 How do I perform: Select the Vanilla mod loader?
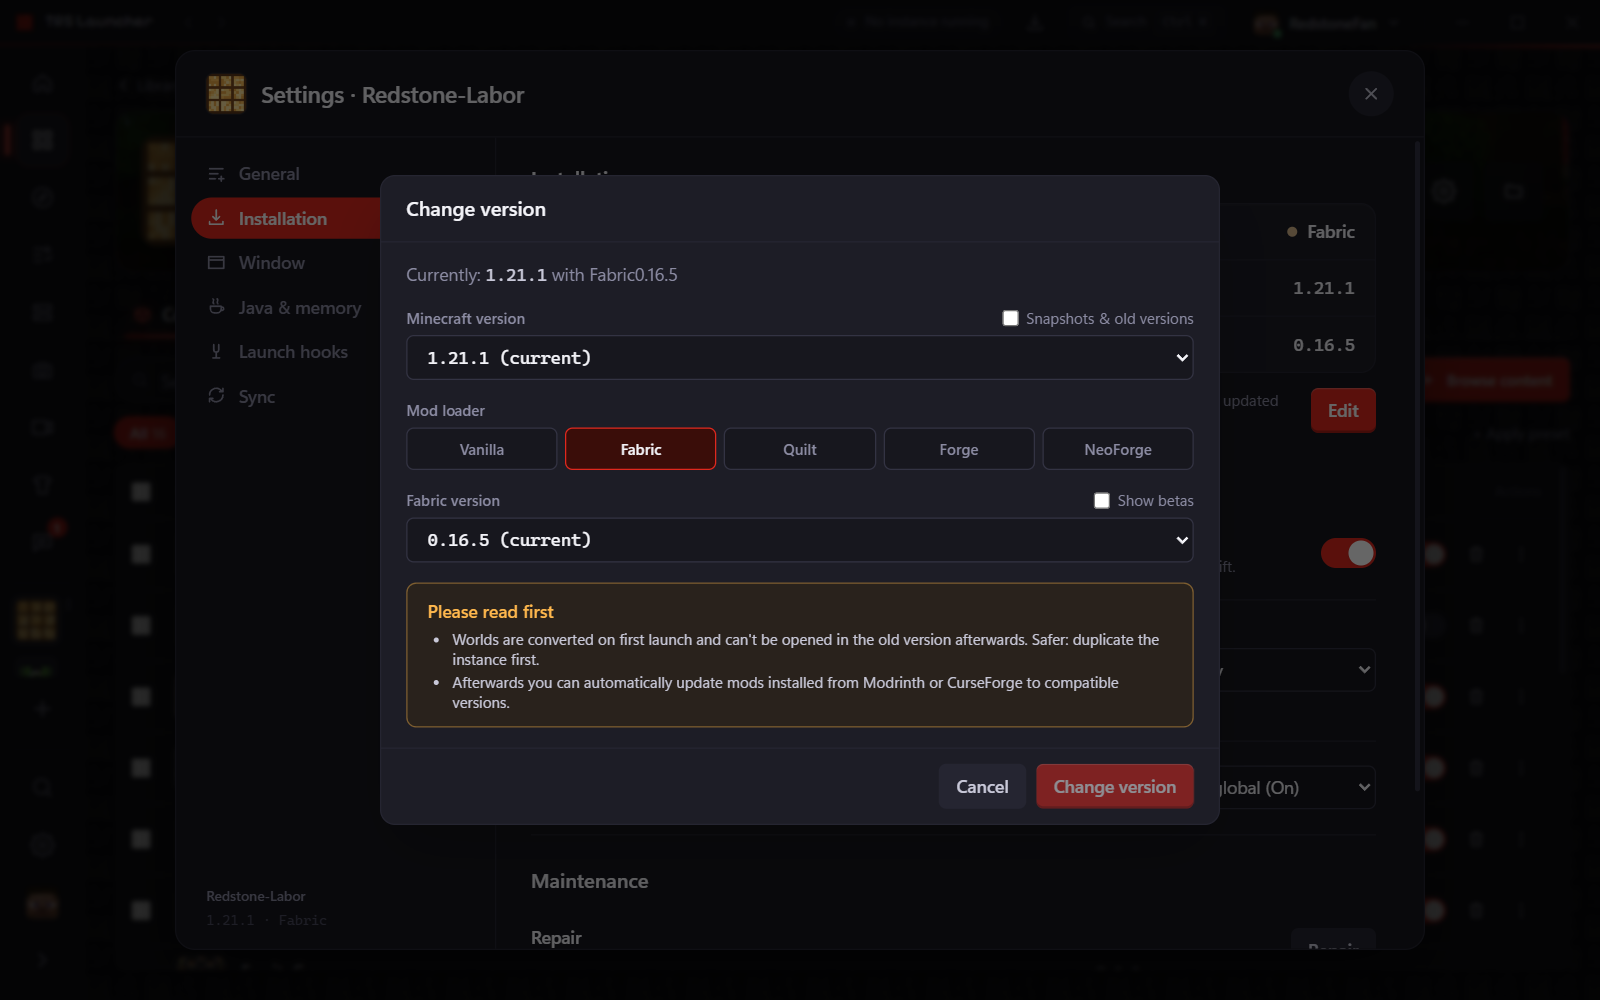481,449
